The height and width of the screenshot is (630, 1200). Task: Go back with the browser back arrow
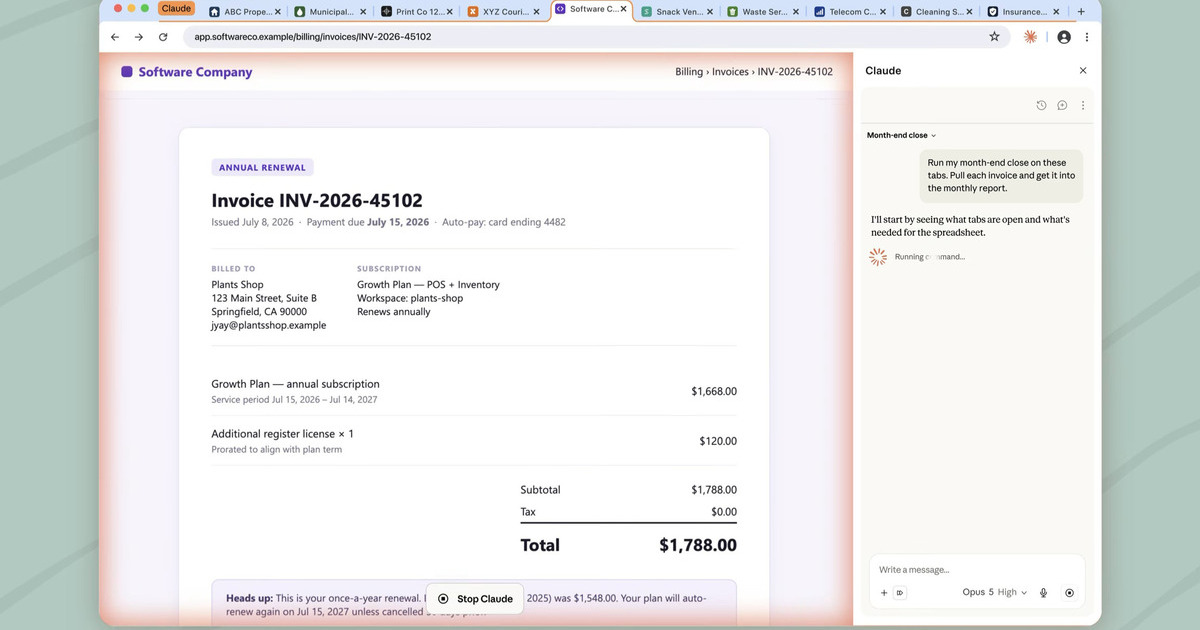[114, 37]
